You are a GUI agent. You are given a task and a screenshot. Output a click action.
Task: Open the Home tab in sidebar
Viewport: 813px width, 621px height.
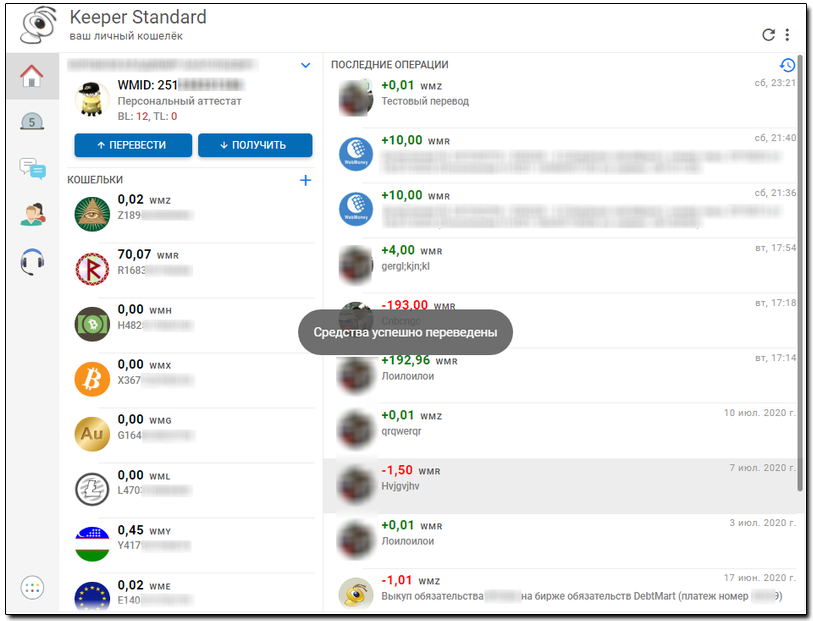coord(32,76)
